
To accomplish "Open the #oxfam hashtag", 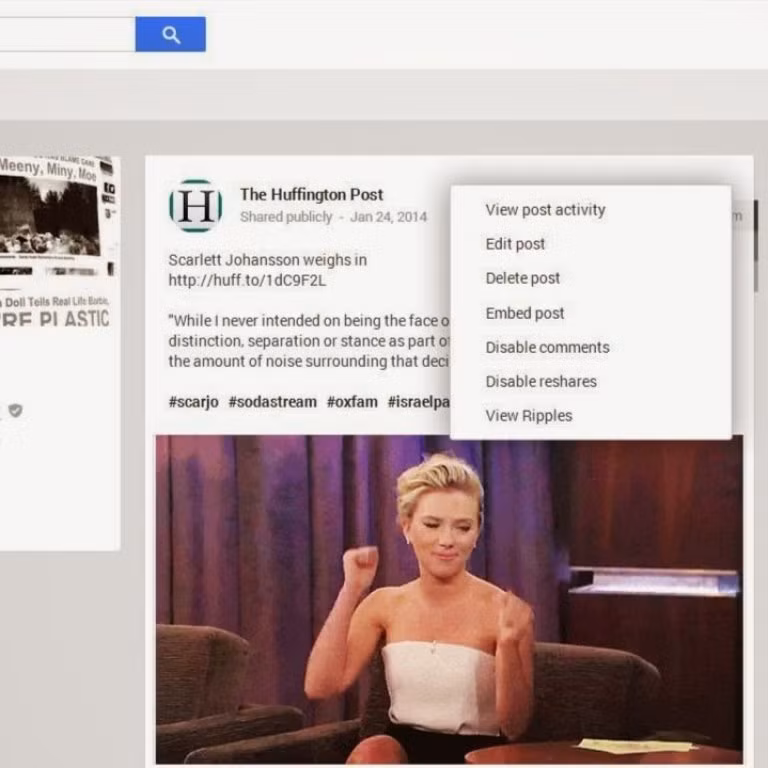I will click(x=351, y=401).
